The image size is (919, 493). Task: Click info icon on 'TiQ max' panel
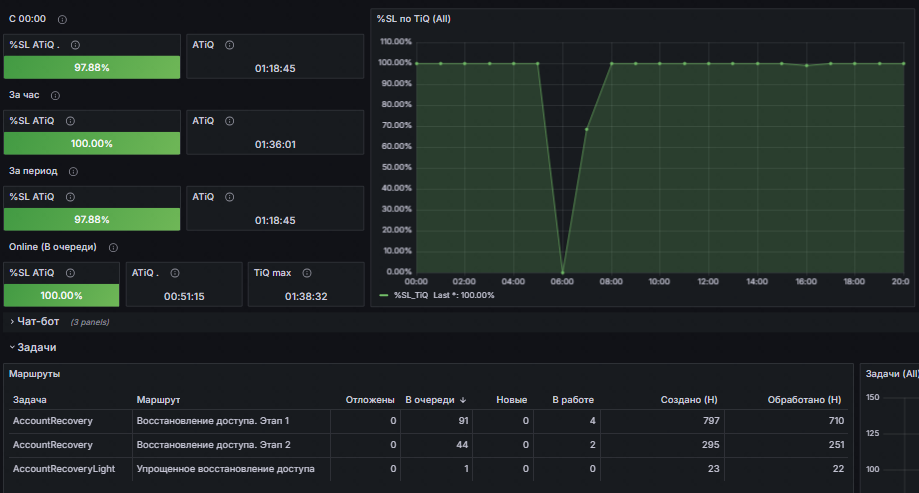pos(307,273)
